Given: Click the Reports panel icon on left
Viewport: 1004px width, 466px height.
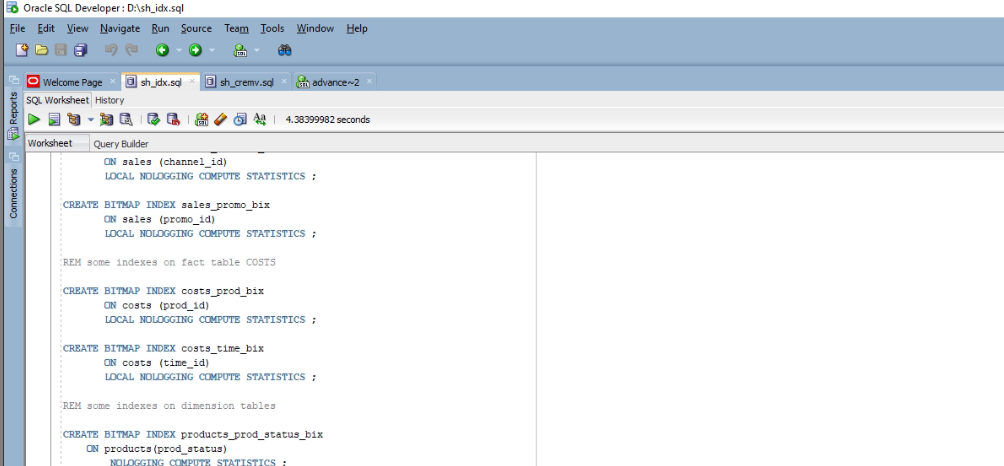Looking at the screenshot, I should pos(13,134).
